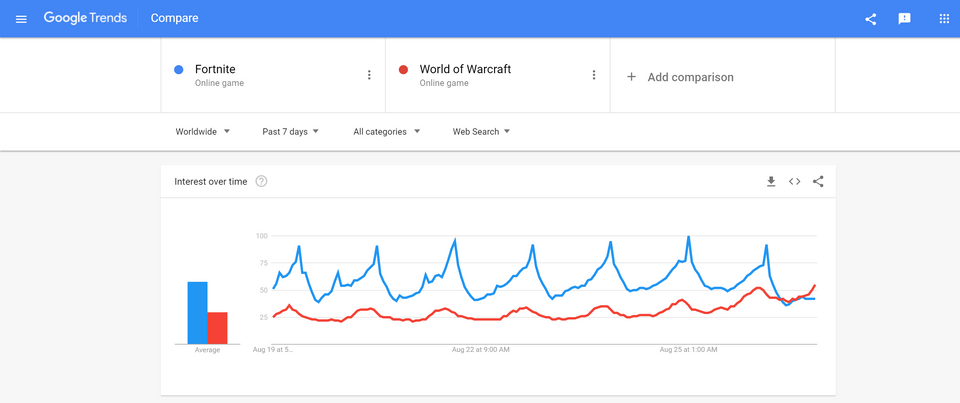Open the hamburger main menu

coord(21,19)
